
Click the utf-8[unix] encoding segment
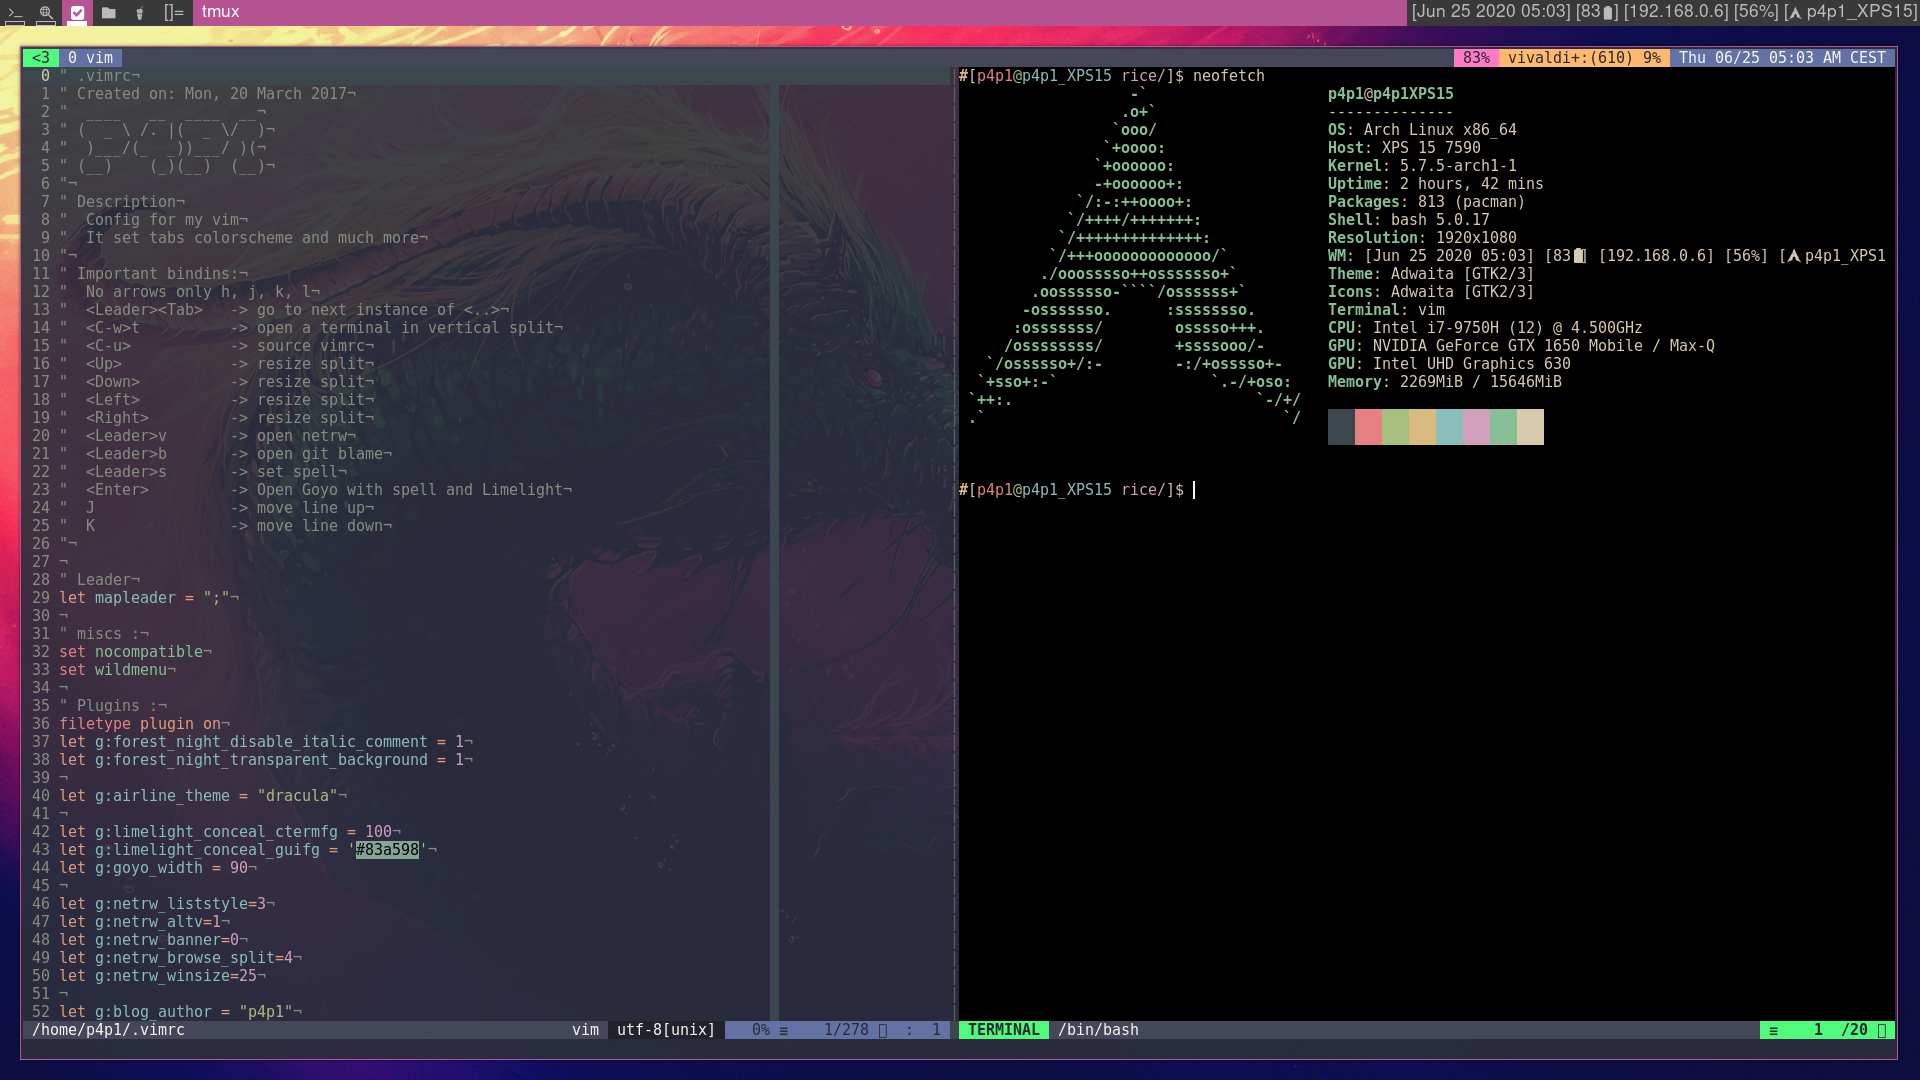(665, 1030)
